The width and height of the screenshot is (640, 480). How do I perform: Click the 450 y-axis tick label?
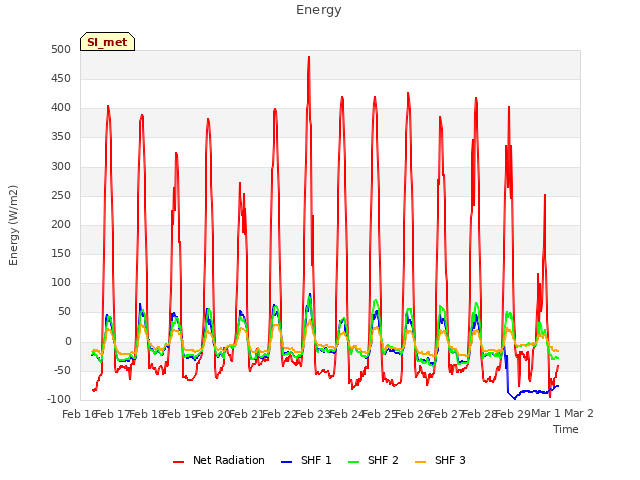pyautogui.click(x=61, y=79)
